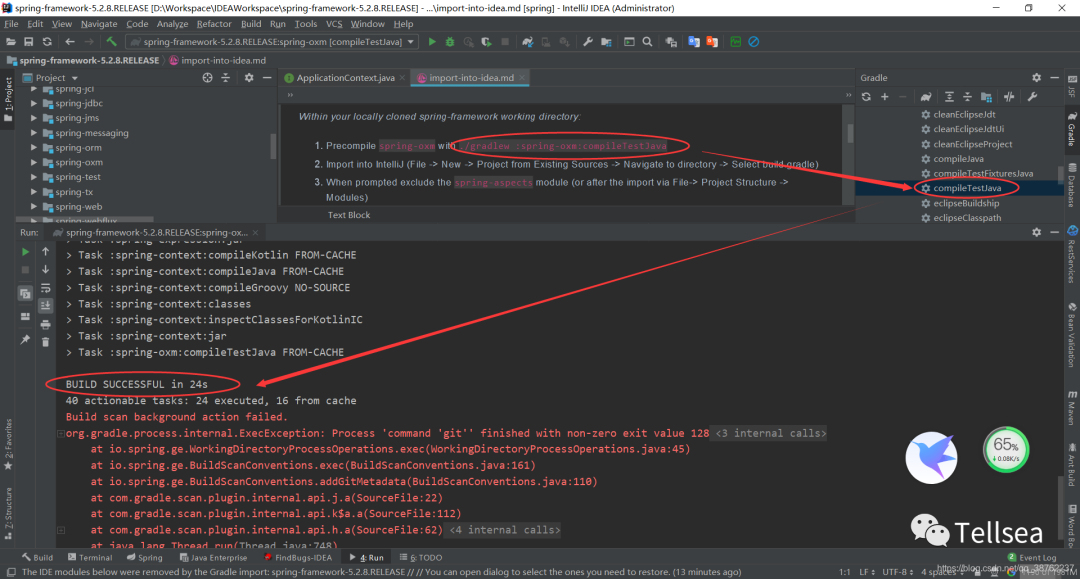Expand the spring-jms module
This screenshot has width=1080, height=579.
point(34,118)
